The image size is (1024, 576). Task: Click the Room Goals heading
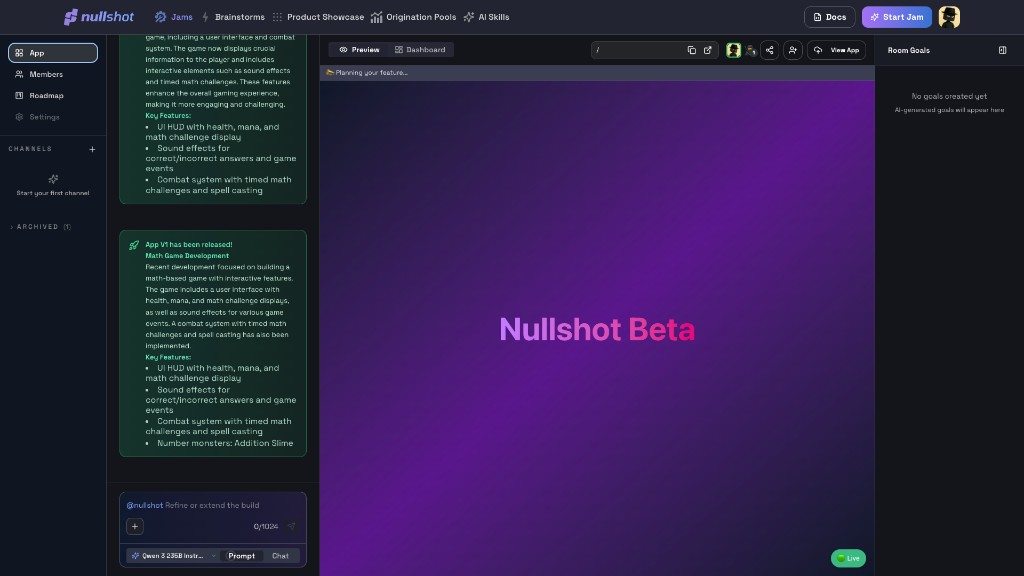pos(908,50)
